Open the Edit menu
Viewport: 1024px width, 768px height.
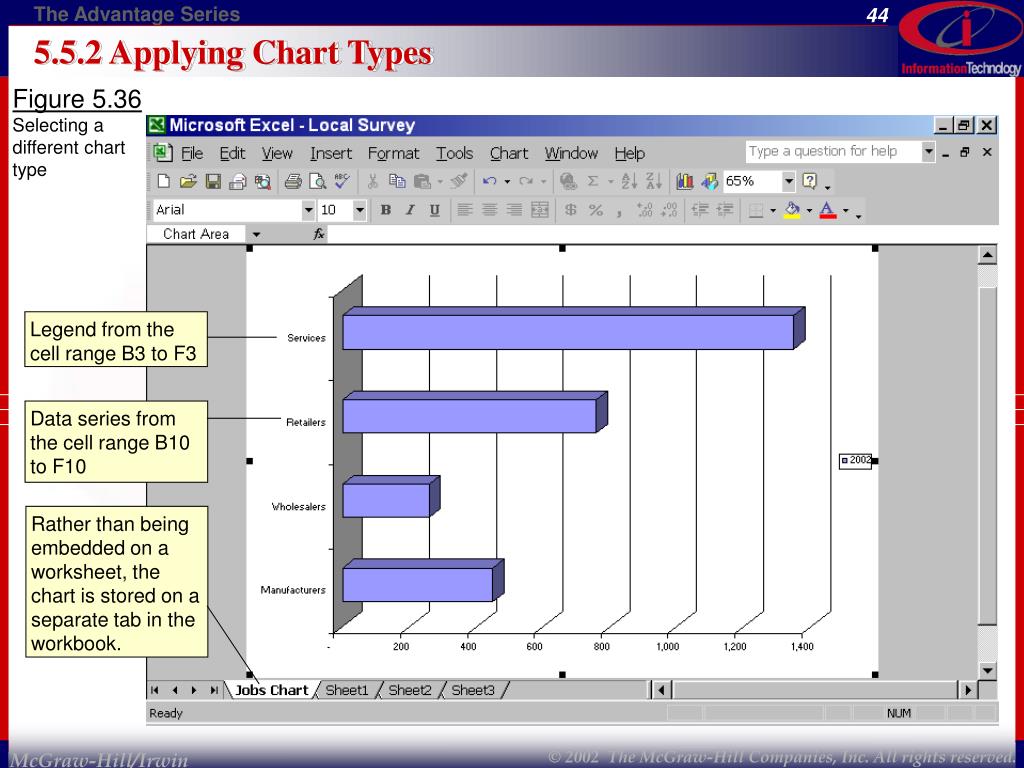pos(232,153)
